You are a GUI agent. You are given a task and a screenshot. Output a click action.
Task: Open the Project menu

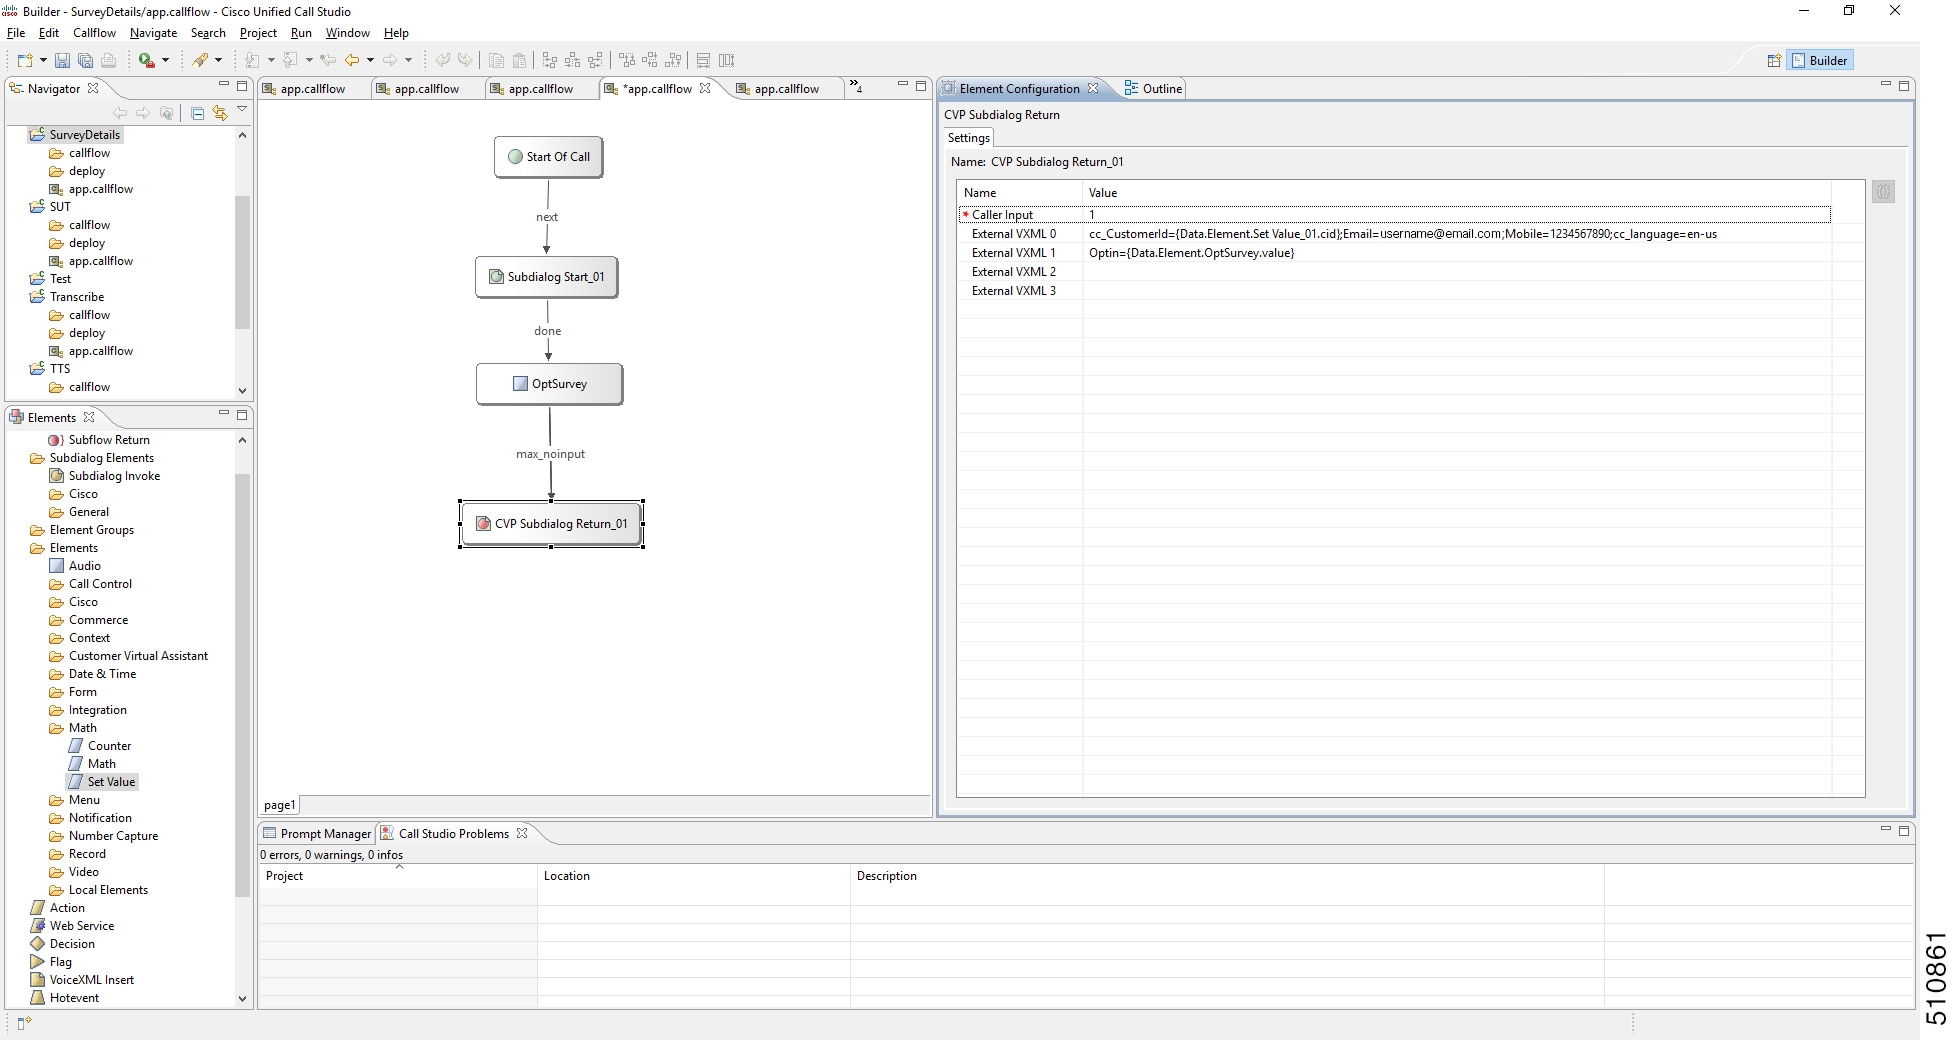coord(258,33)
